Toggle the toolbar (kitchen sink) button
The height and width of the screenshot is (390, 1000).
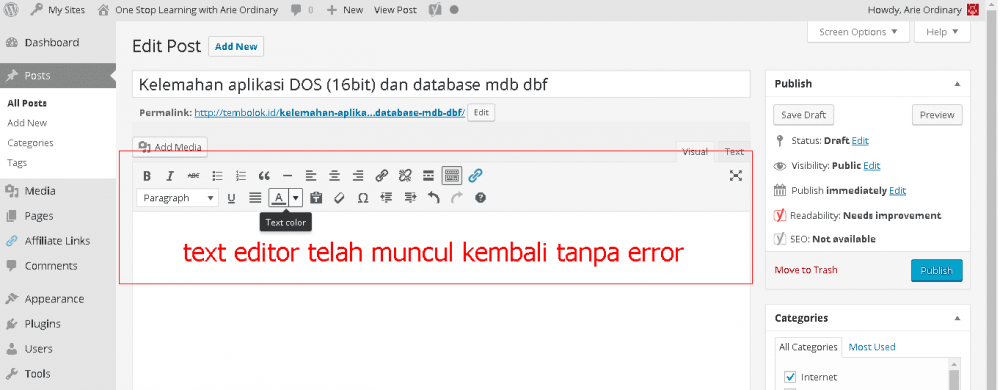point(452,176)
